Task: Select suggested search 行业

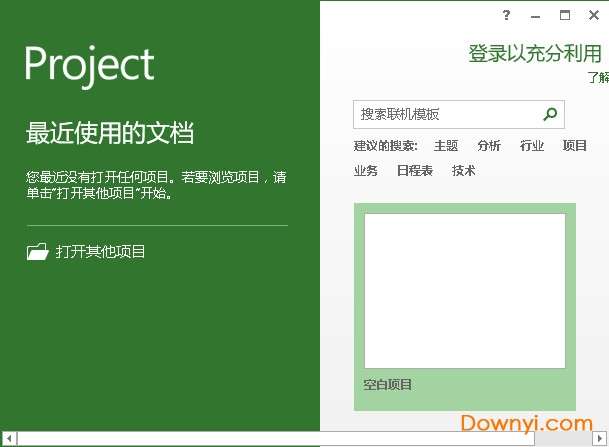Action: coord(532,146)
